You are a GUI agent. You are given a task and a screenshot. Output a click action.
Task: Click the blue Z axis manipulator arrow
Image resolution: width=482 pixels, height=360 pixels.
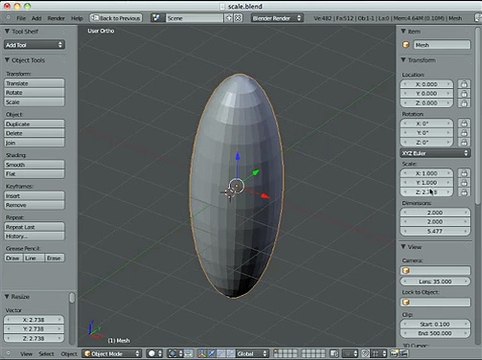[x=238, y=156]
